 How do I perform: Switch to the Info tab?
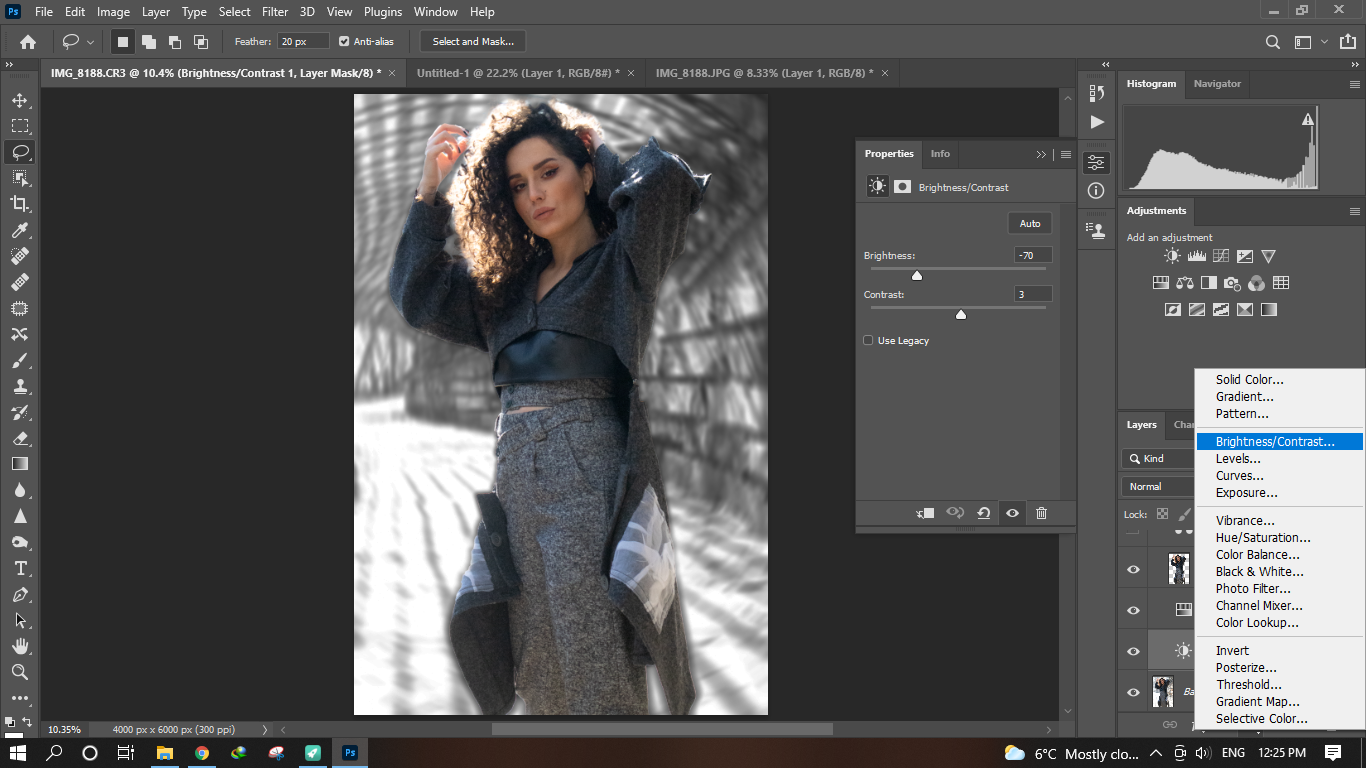click(x=940, y=154)
